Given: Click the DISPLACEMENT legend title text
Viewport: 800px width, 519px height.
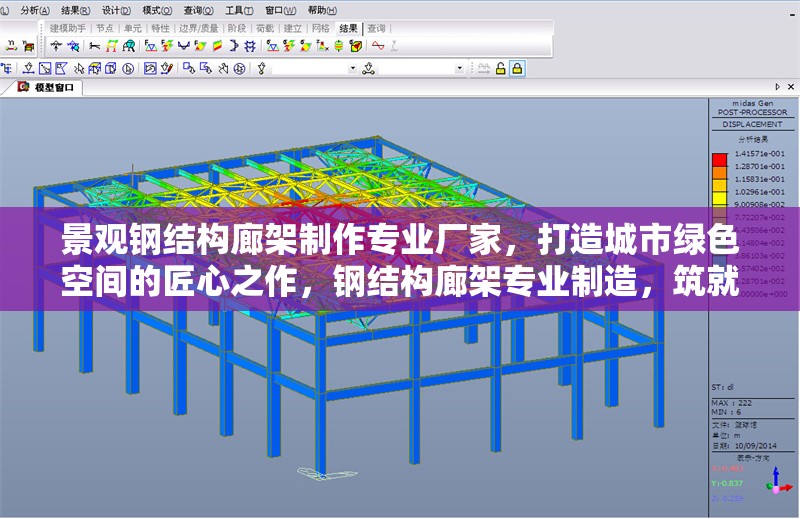Looking at the screenshot, I should coord(752,124).
